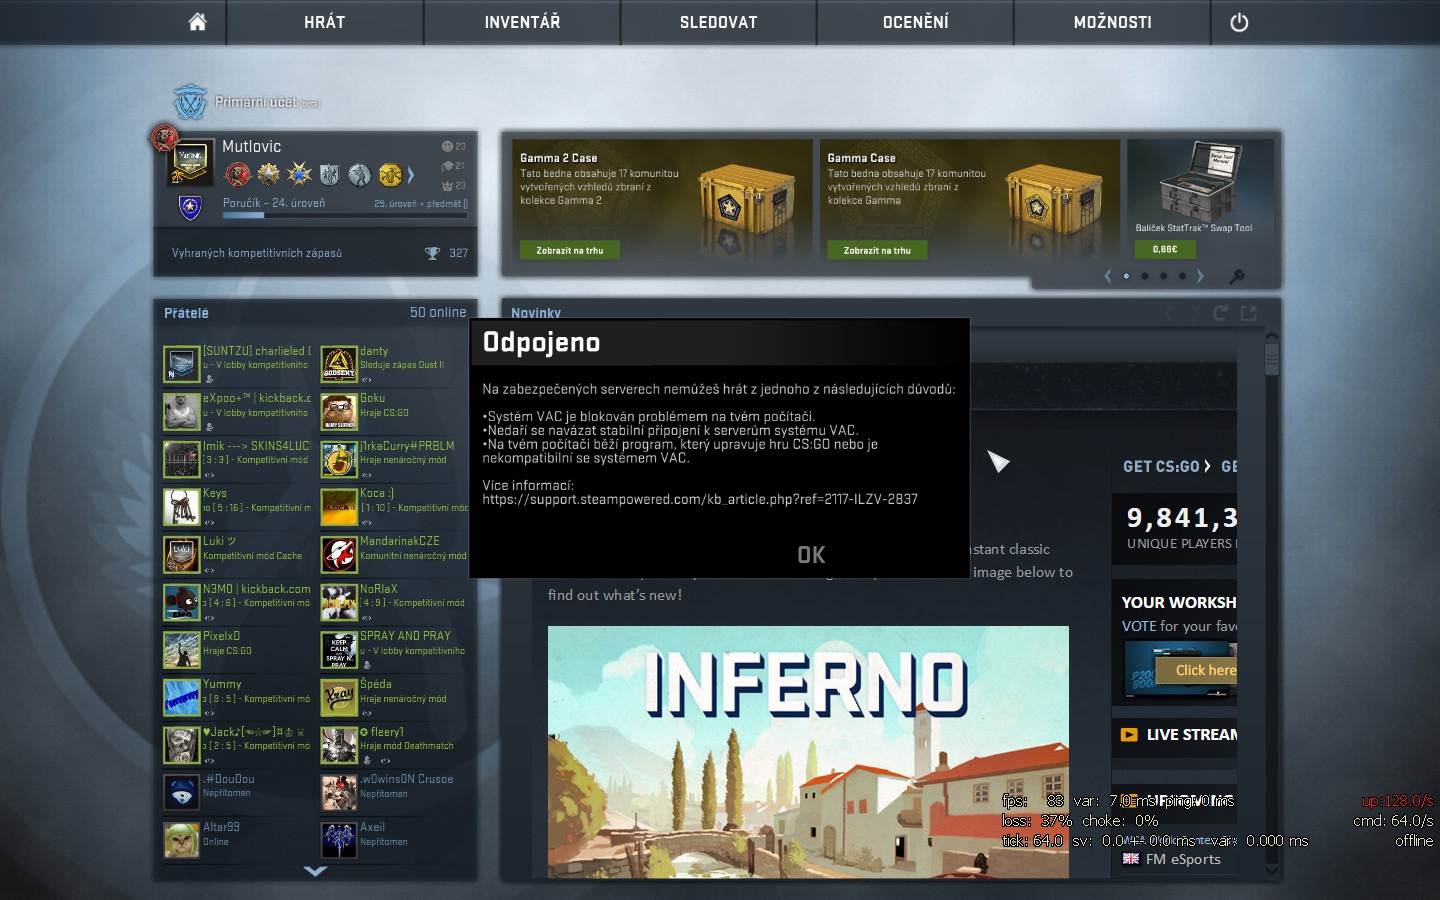
Task: Select the second store page dot
Action: point(1145,276)
